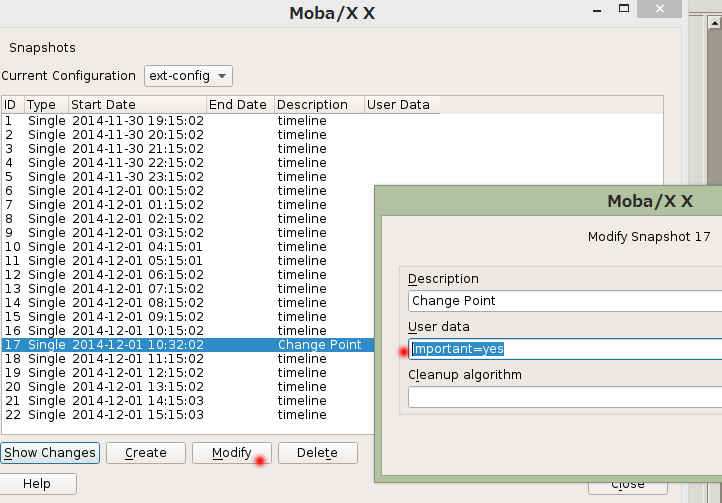Sort by the ID column header
Viewport: 722px width, 503px height.
pyautogui.click(x=12, y=105)
